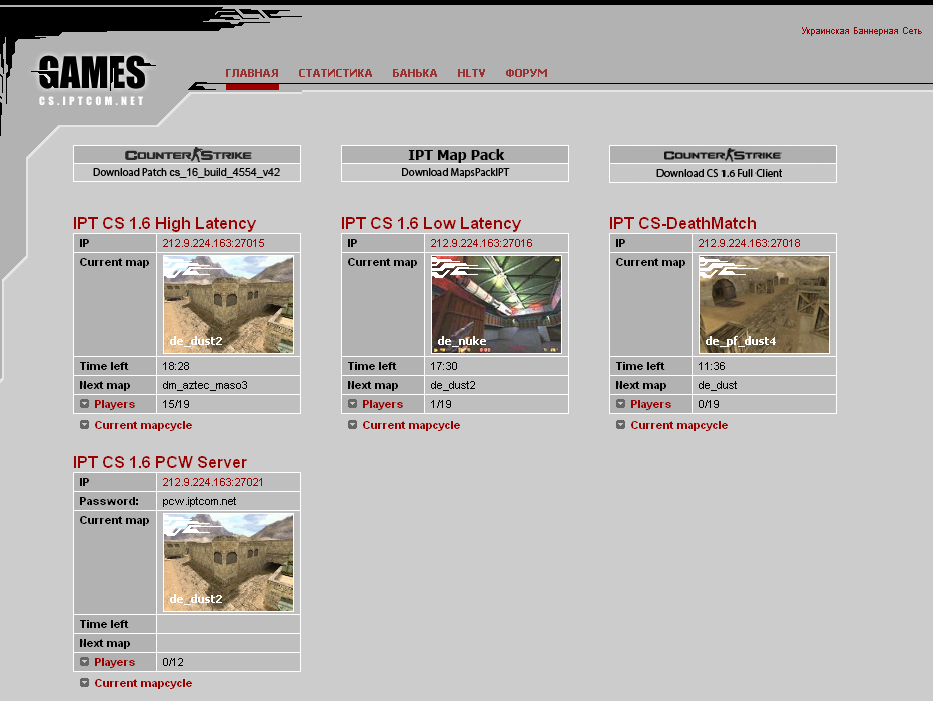The image size is (933, 701).
Task: Click time left value 18:28
Action: 176,366
